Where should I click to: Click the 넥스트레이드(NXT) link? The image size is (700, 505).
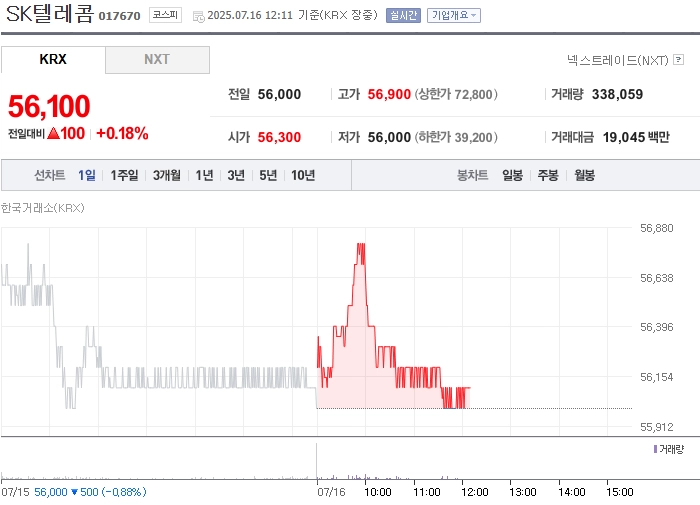[x=617, y=60]
